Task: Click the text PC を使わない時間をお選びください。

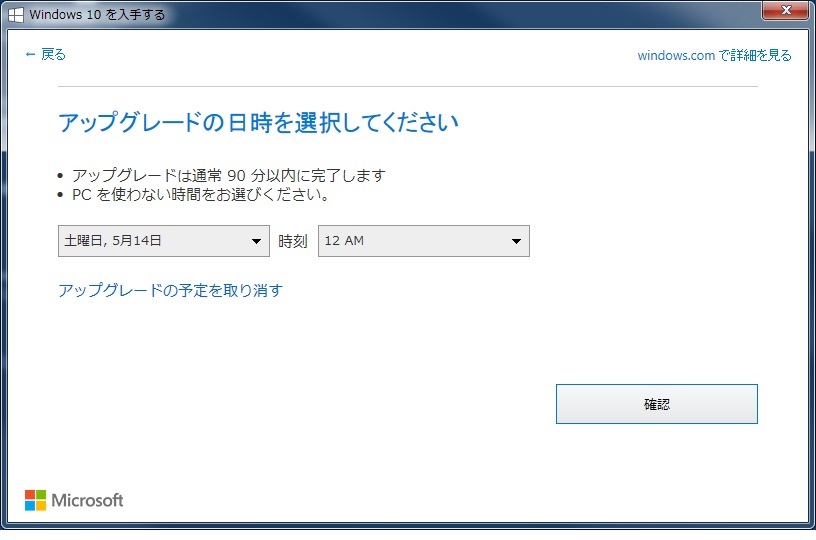Action: tap(200, 195)
